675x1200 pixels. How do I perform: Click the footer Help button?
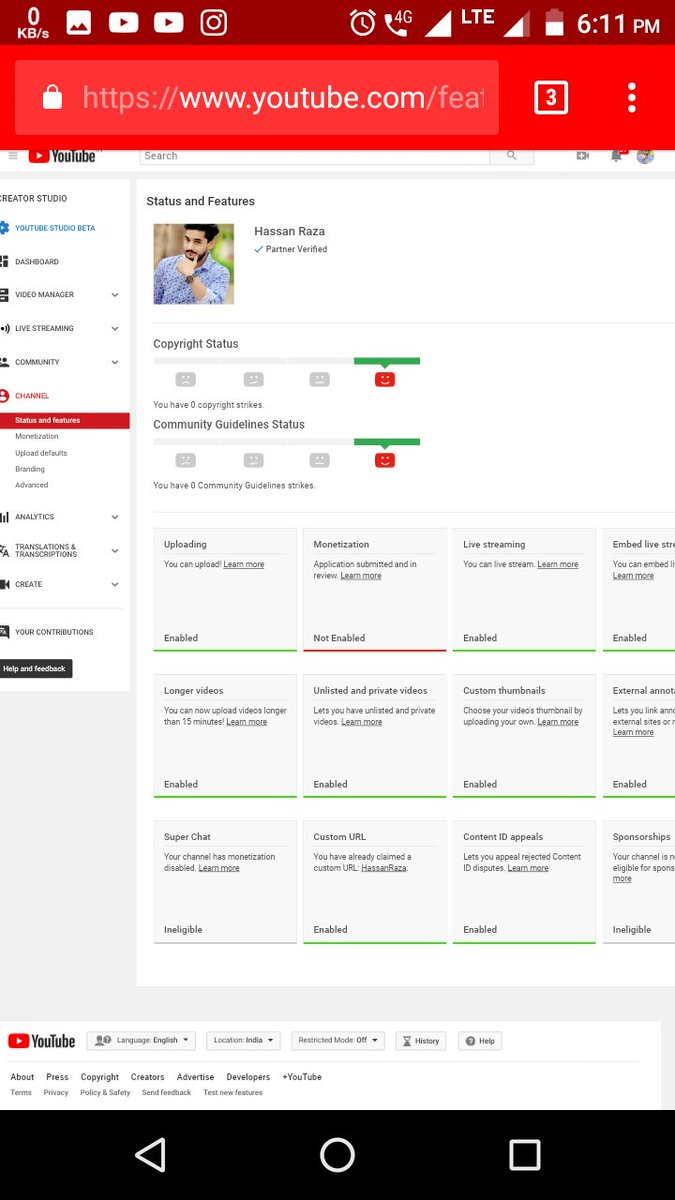[x=480, y=1040]
